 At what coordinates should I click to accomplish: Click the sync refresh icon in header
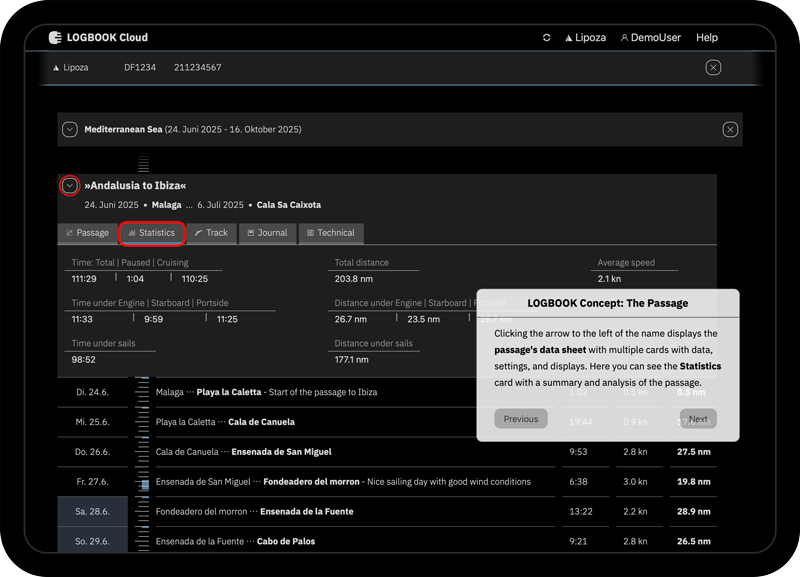[x=547, y=38]
